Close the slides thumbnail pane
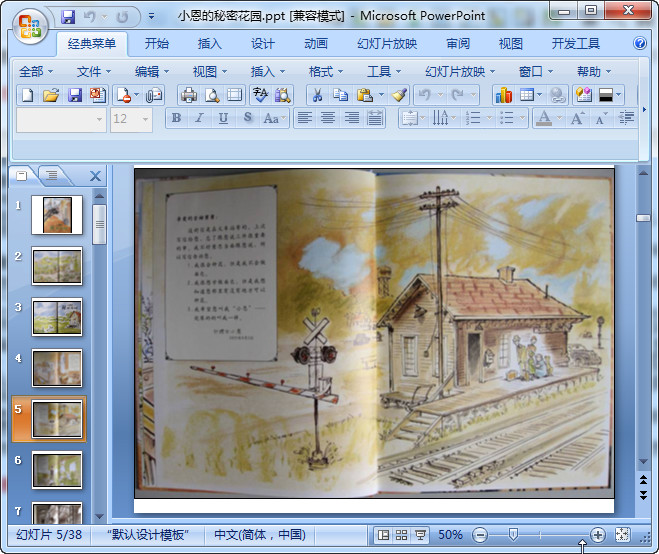 pyautogui.click(x=95, y=176)
